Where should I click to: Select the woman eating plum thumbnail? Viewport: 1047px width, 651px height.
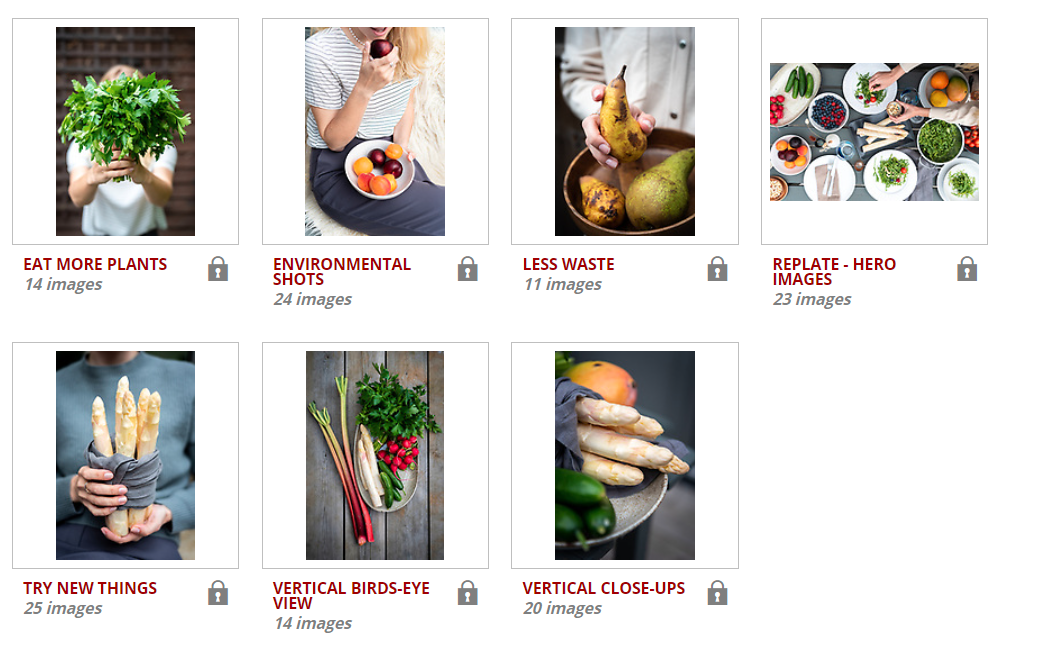pyautogui.click(x=375, y=132)
